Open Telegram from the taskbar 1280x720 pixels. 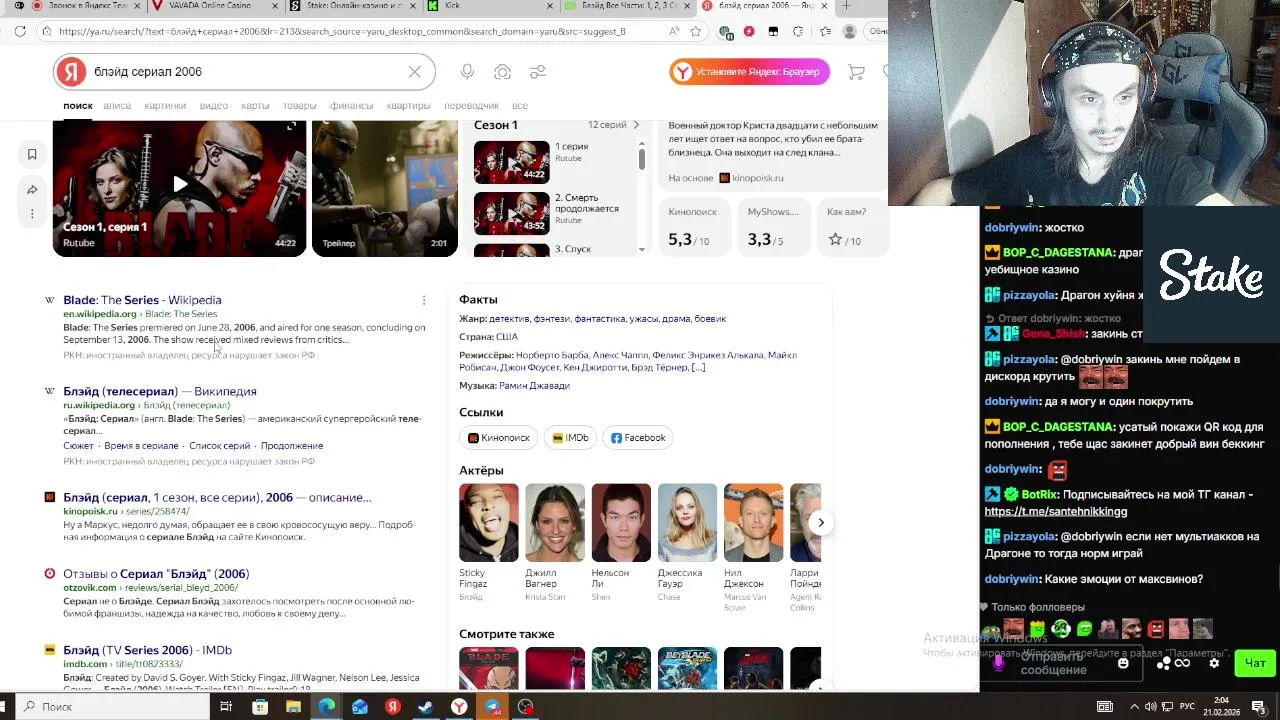pos(493,707)
